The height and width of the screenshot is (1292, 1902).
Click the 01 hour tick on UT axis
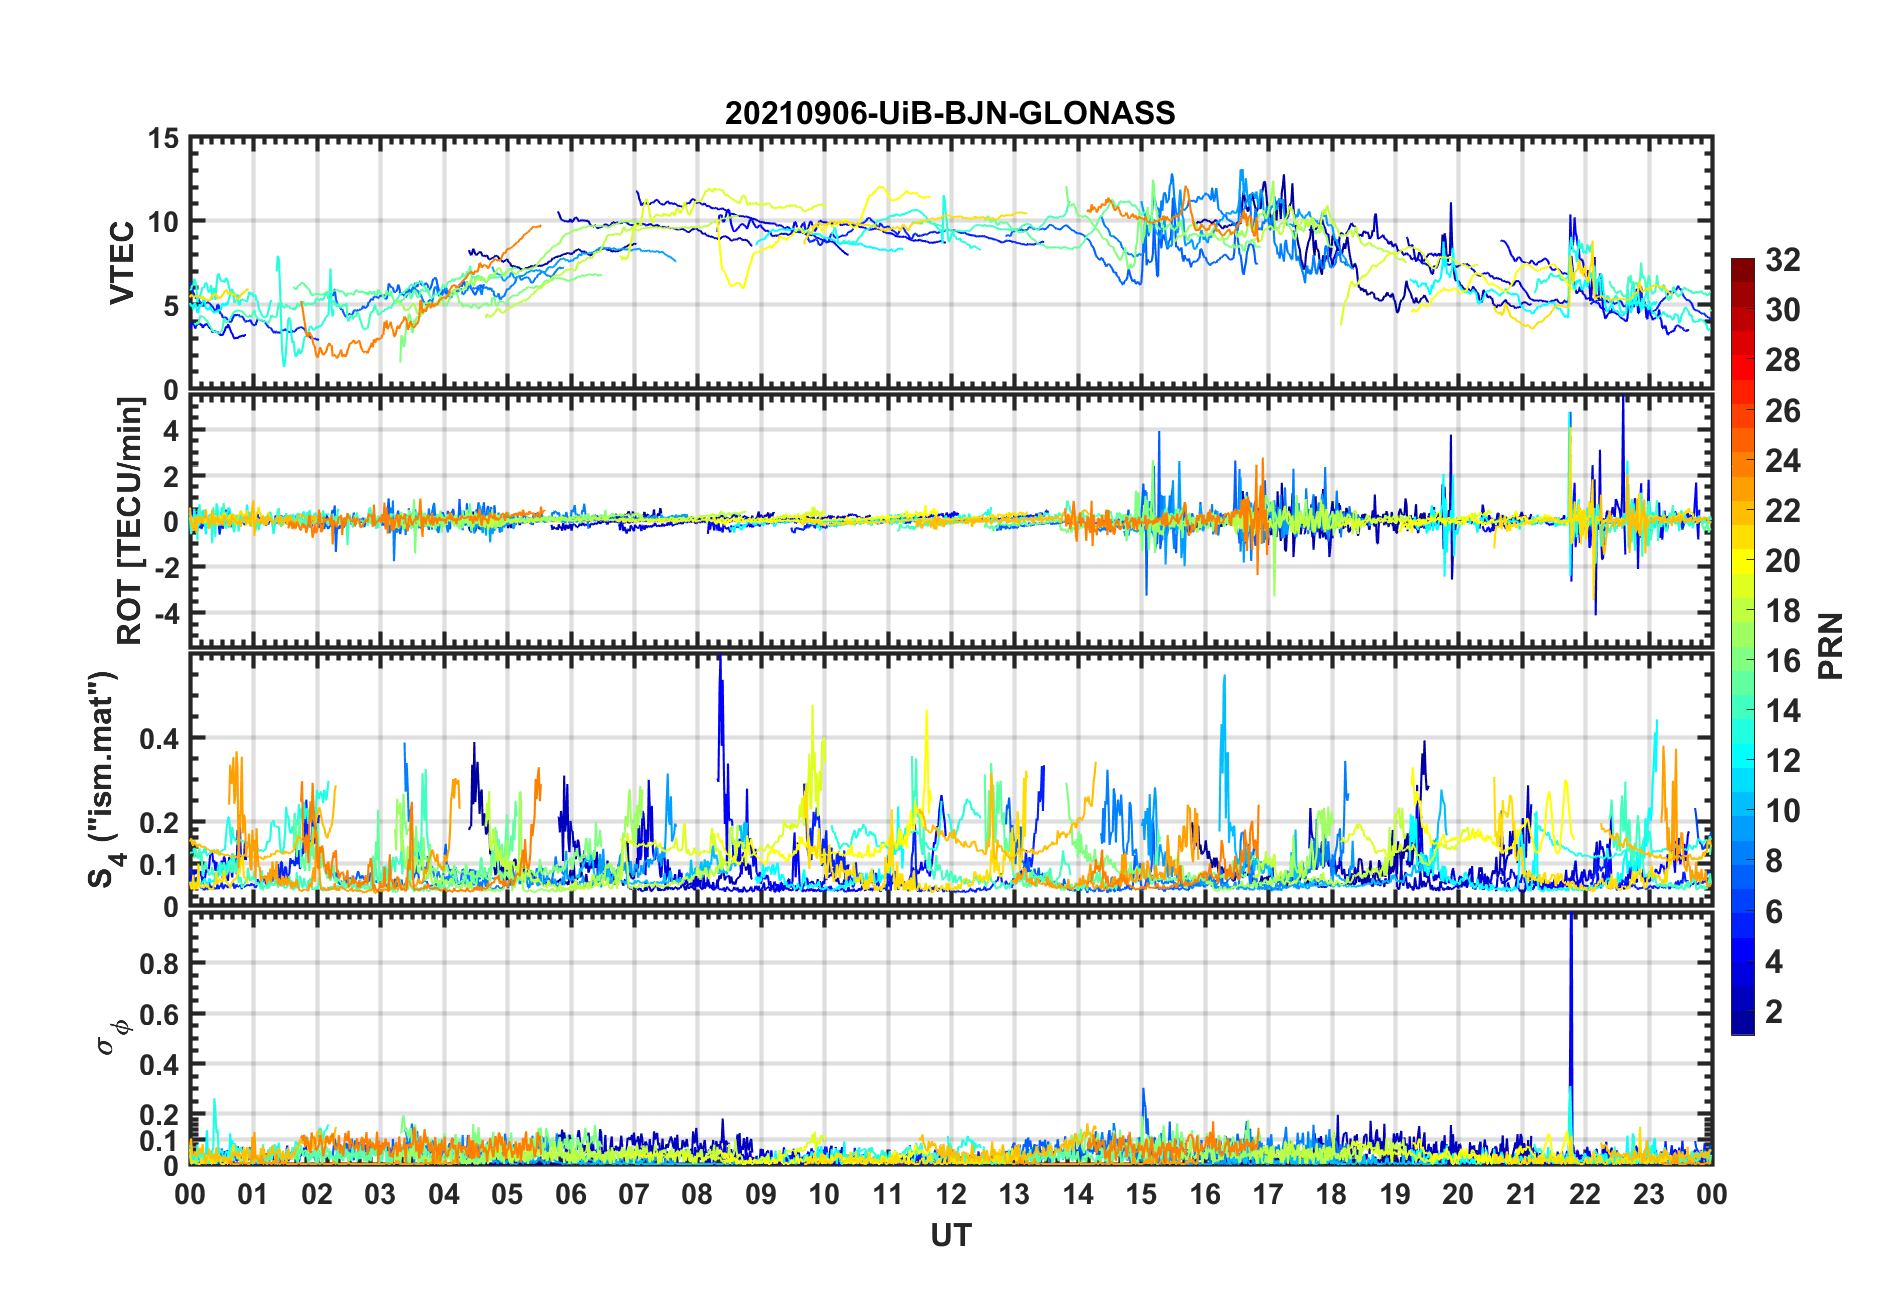click(253, 1194)
